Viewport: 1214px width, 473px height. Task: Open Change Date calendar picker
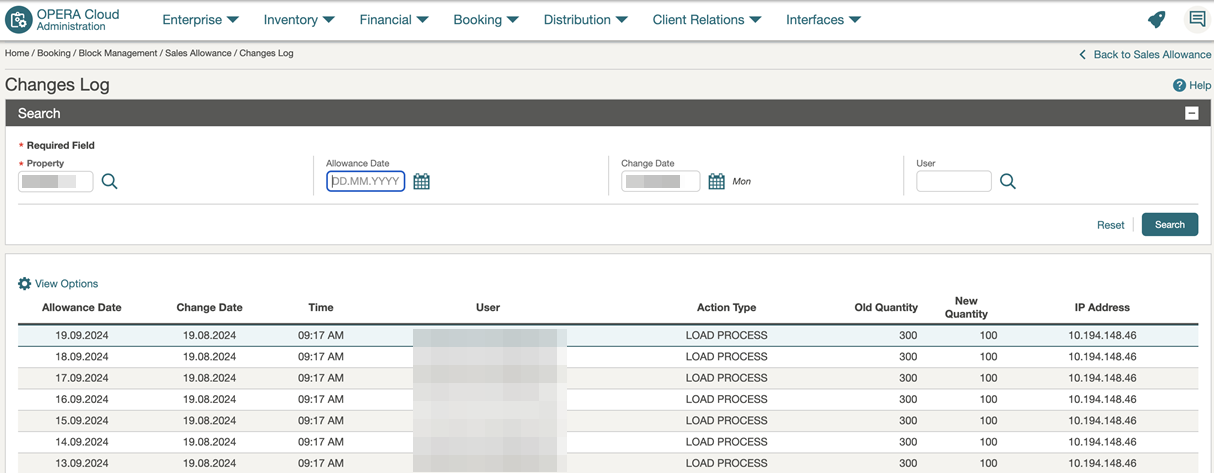point(716,181)
